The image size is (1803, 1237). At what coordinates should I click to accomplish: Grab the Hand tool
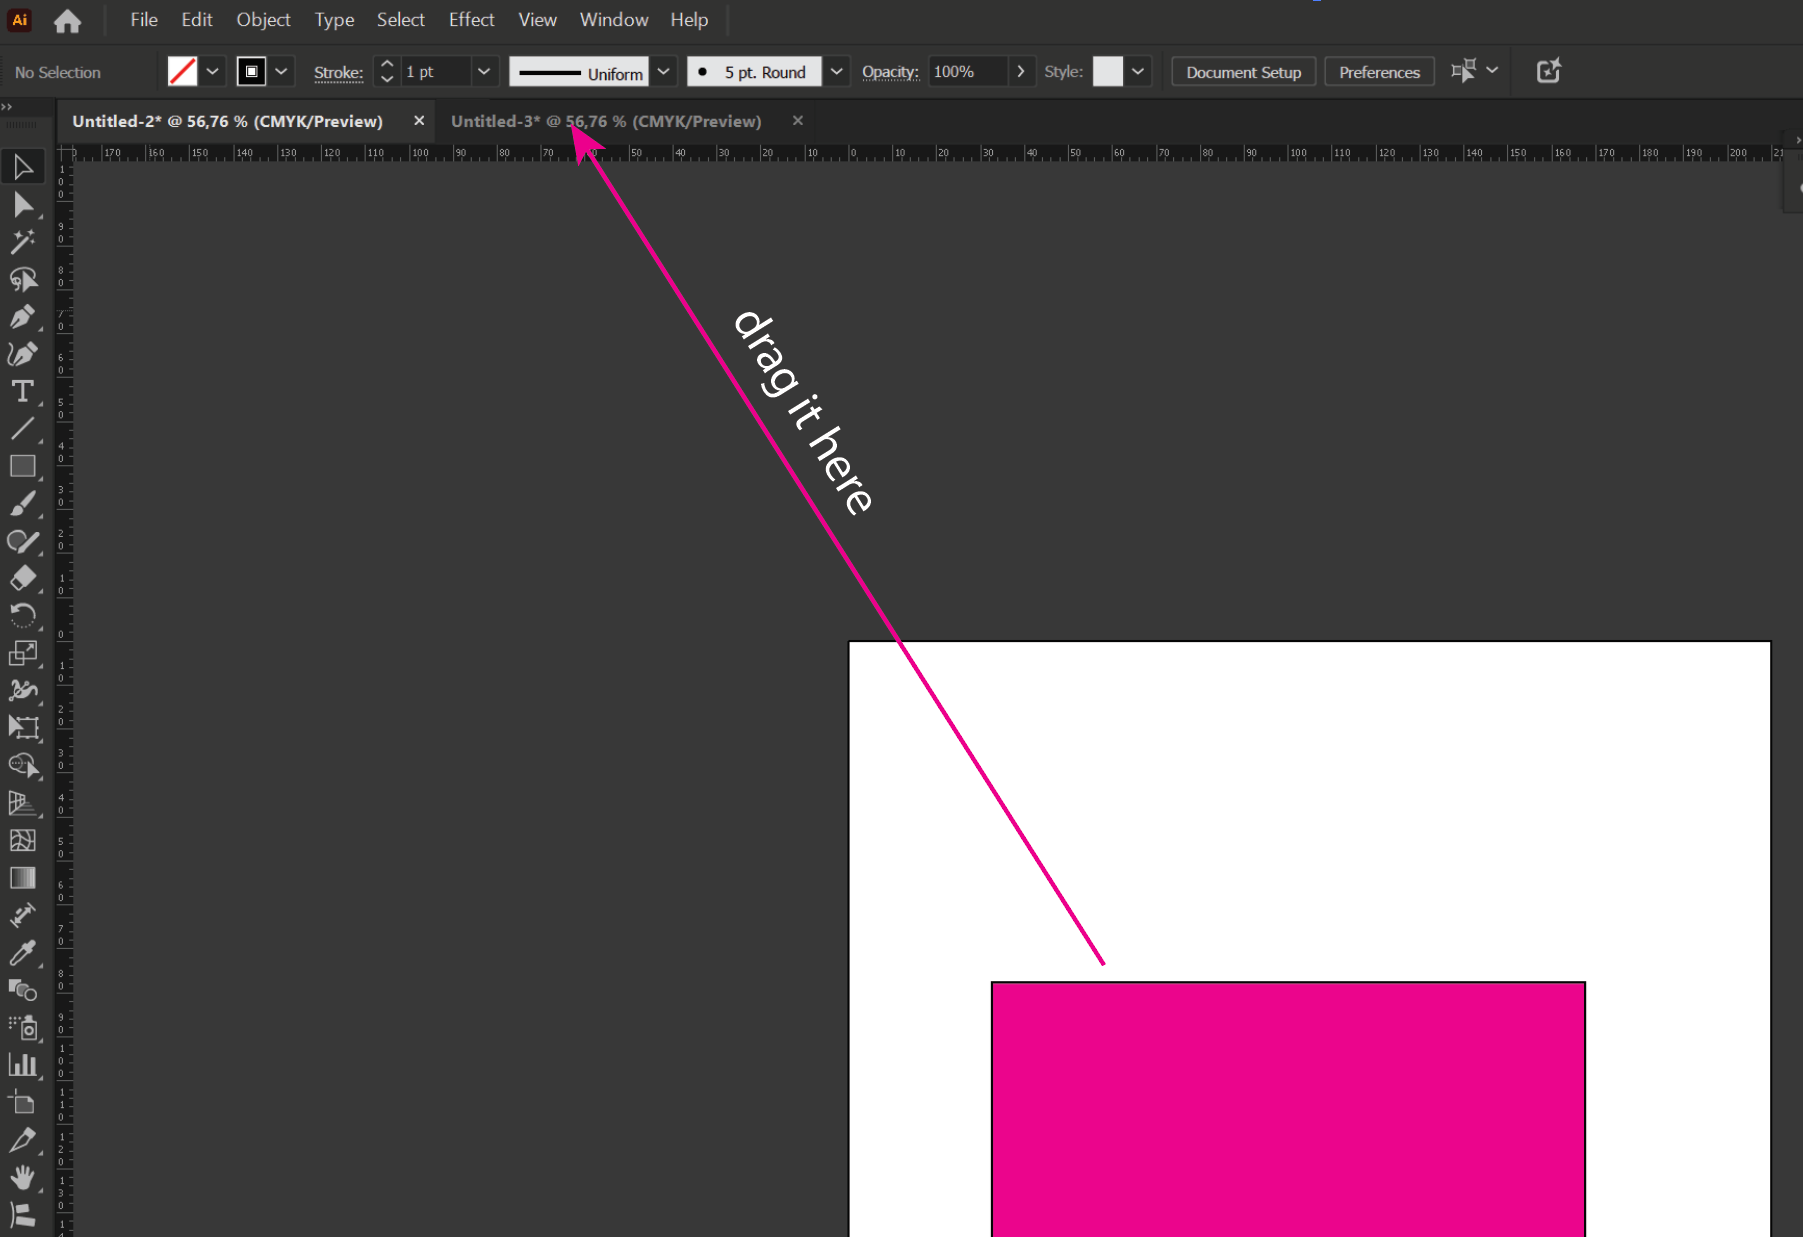[x=24, y=1177]
